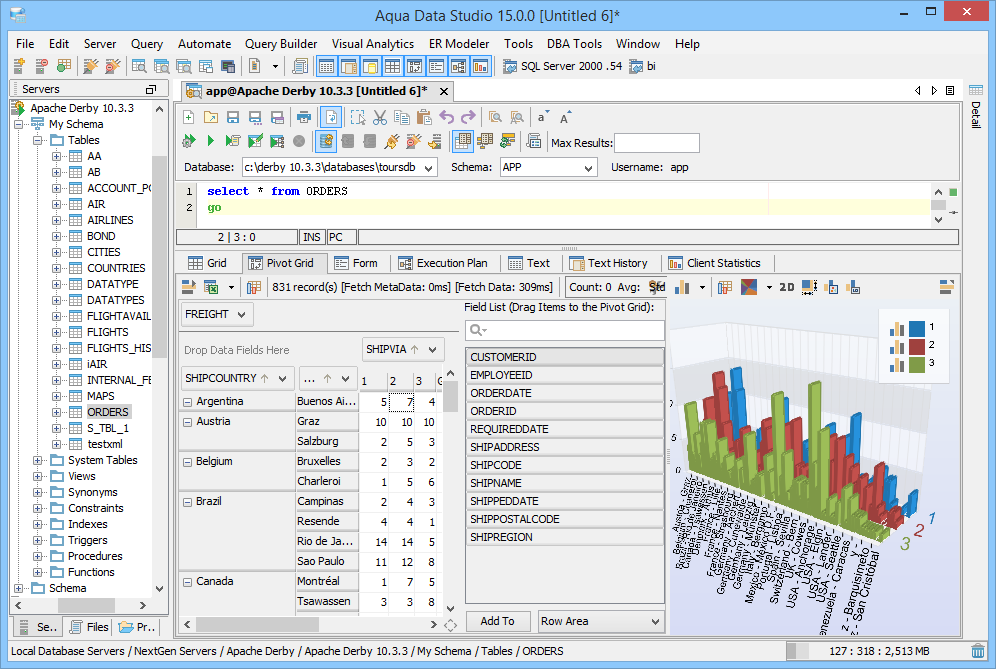Click the SQL Server 2000 .54 shortcut

(563, 66)
